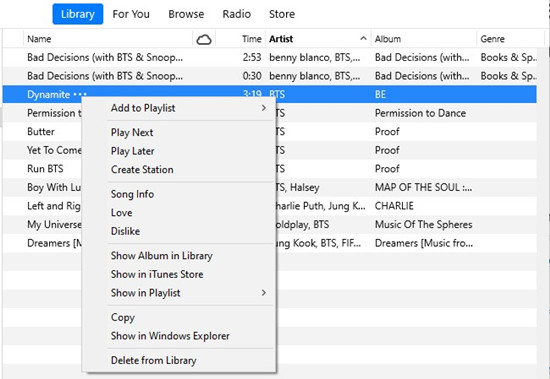Click the CHARLIE album cell
Screen dimensions: 550x379
394,206
